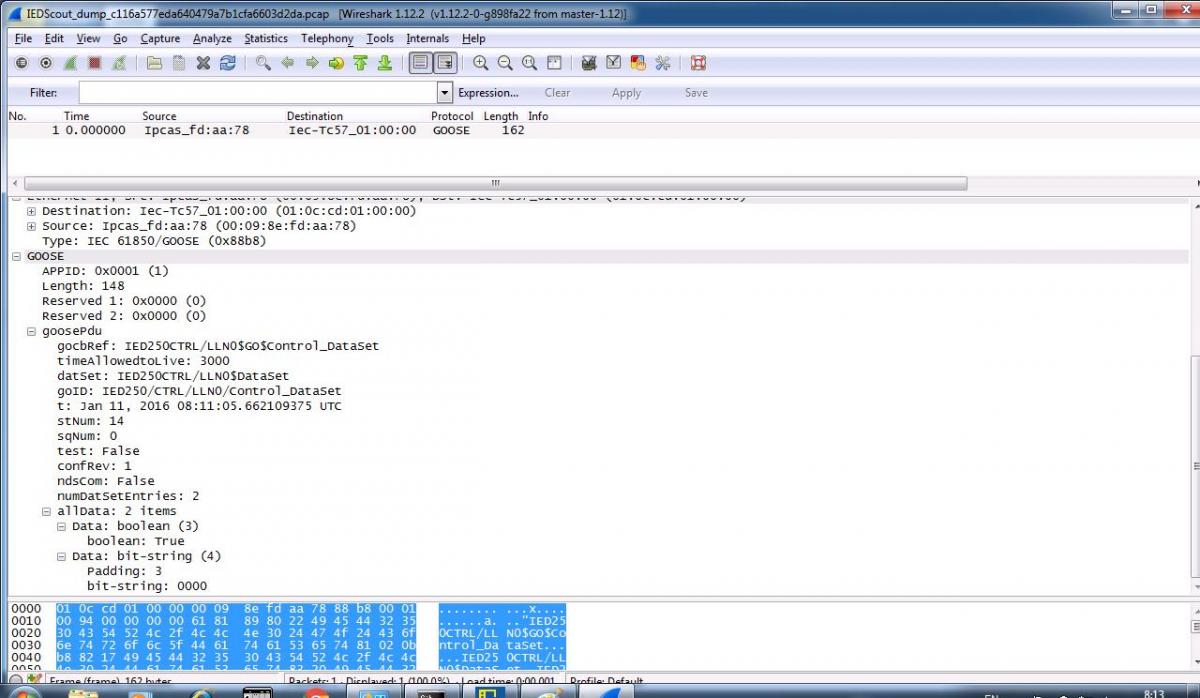Open preferences (wrench icon)
This screenshot has height=698, width=1200.
point(662,63)
